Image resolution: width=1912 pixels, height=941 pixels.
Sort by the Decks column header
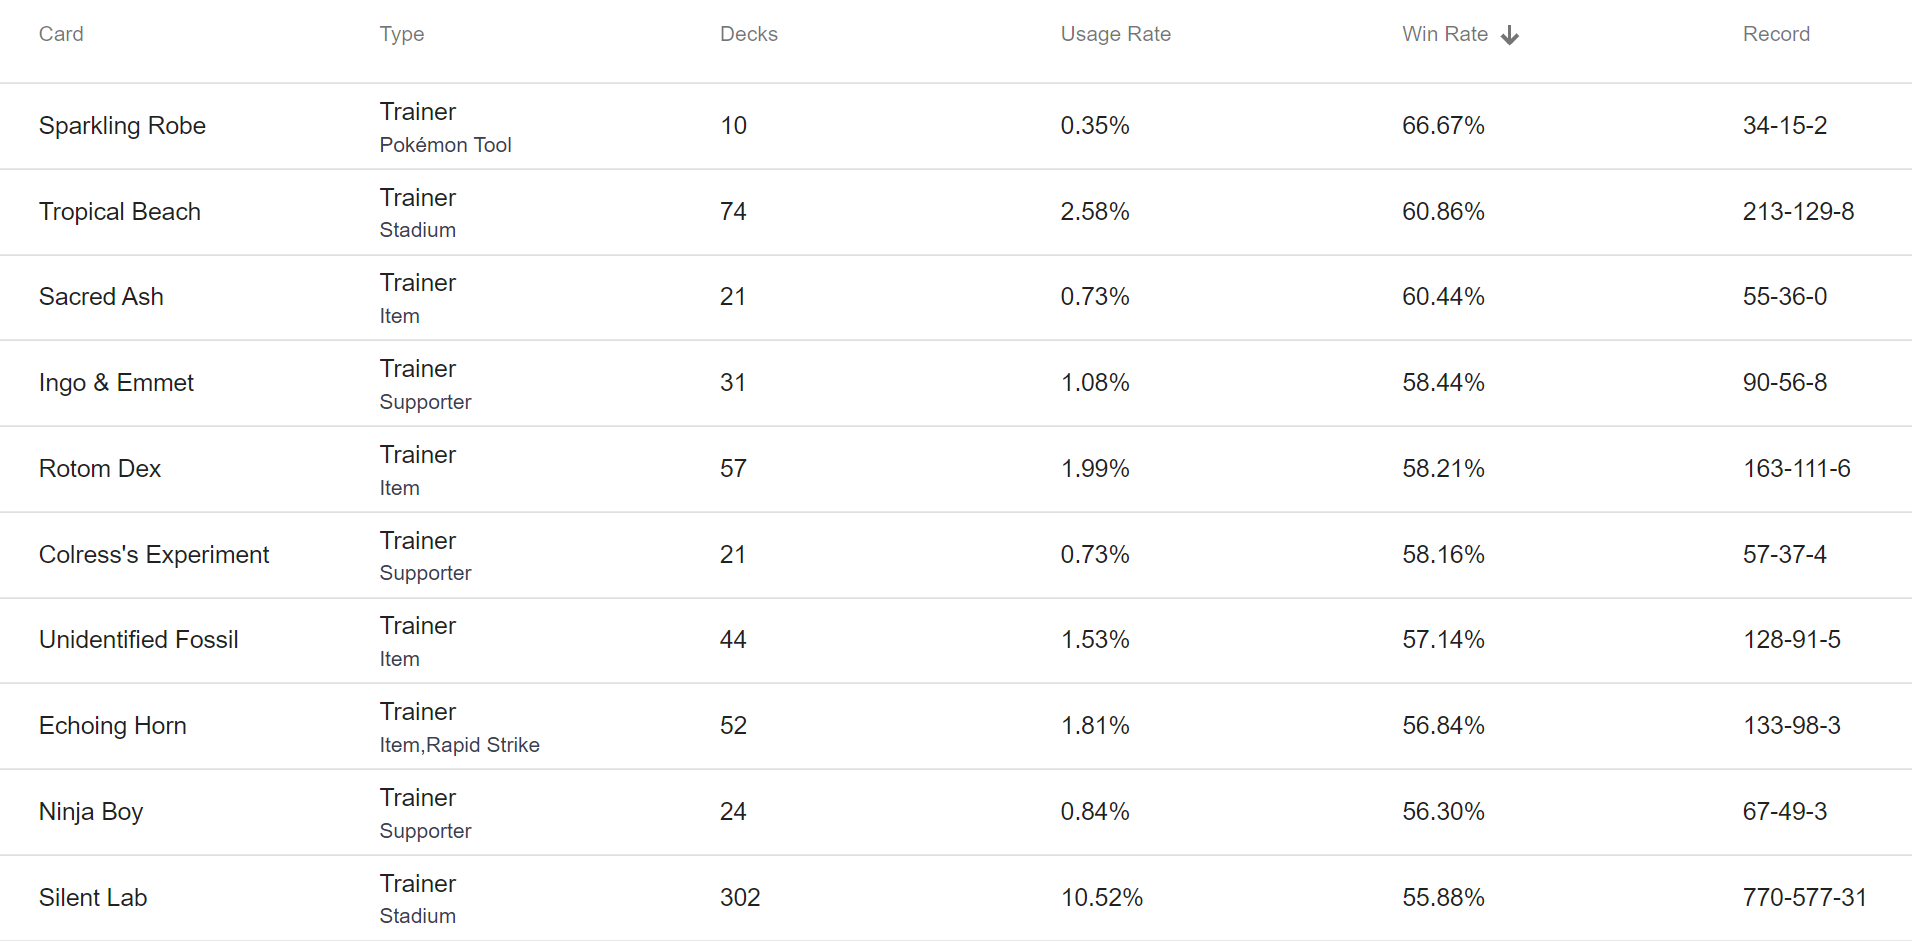click(x=749, y=34)
